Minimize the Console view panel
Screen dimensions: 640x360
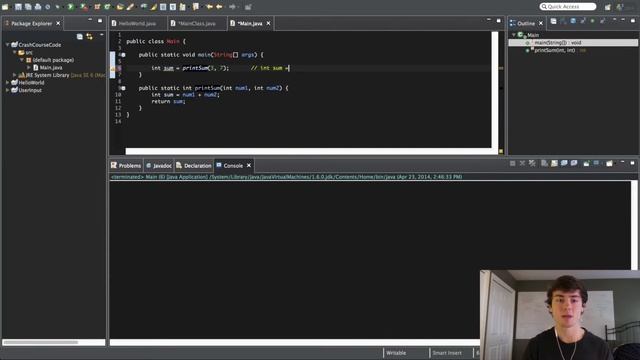pyautogui.click(x=622, y=162)
